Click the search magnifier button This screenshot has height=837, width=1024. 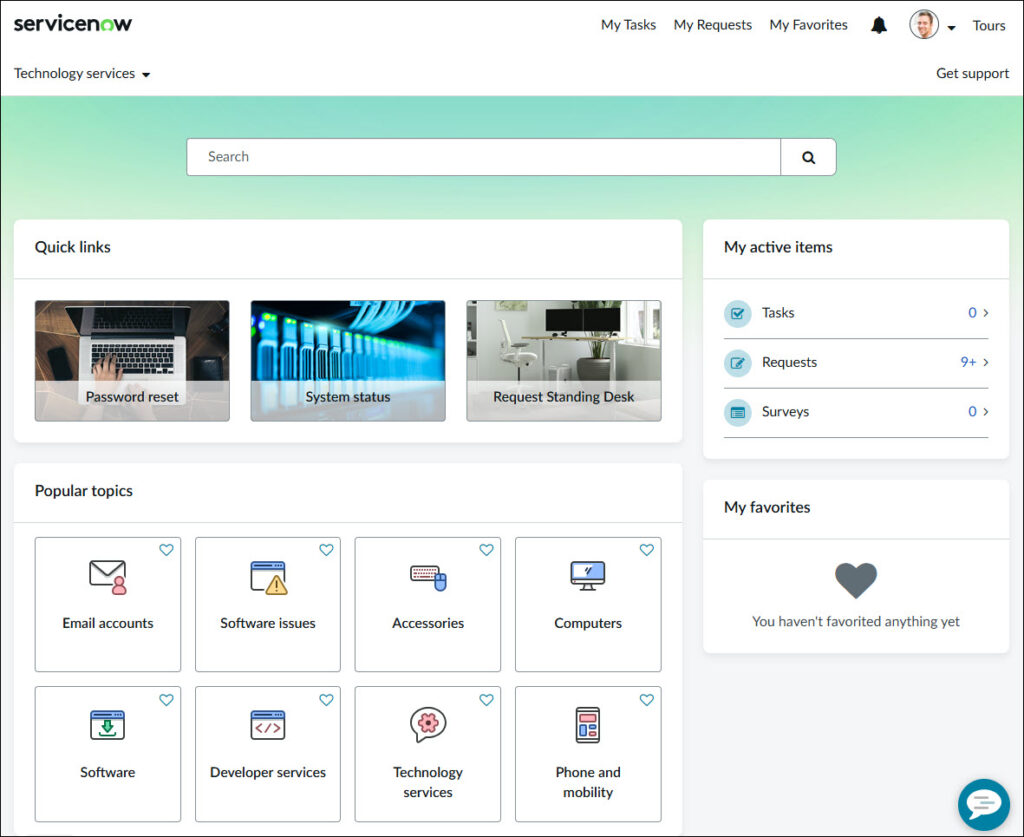click(x=808, y=157)
